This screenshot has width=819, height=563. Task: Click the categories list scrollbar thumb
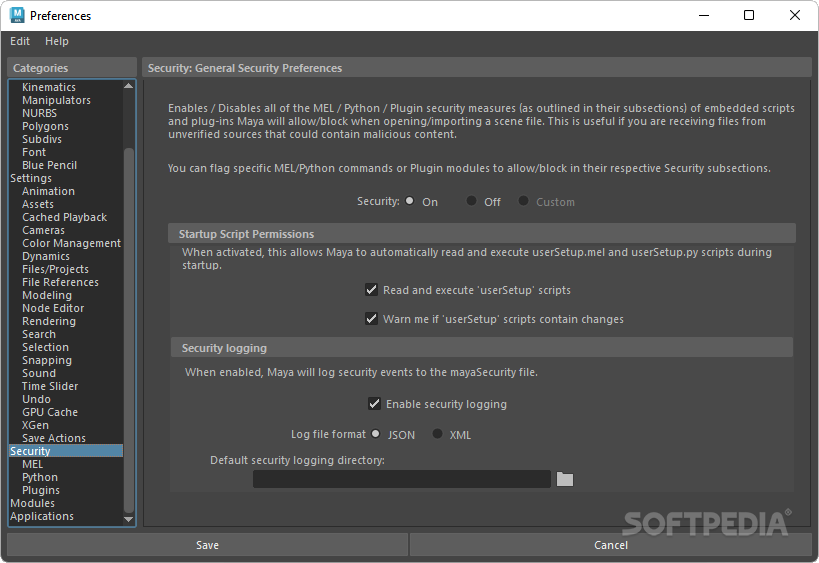128,330
